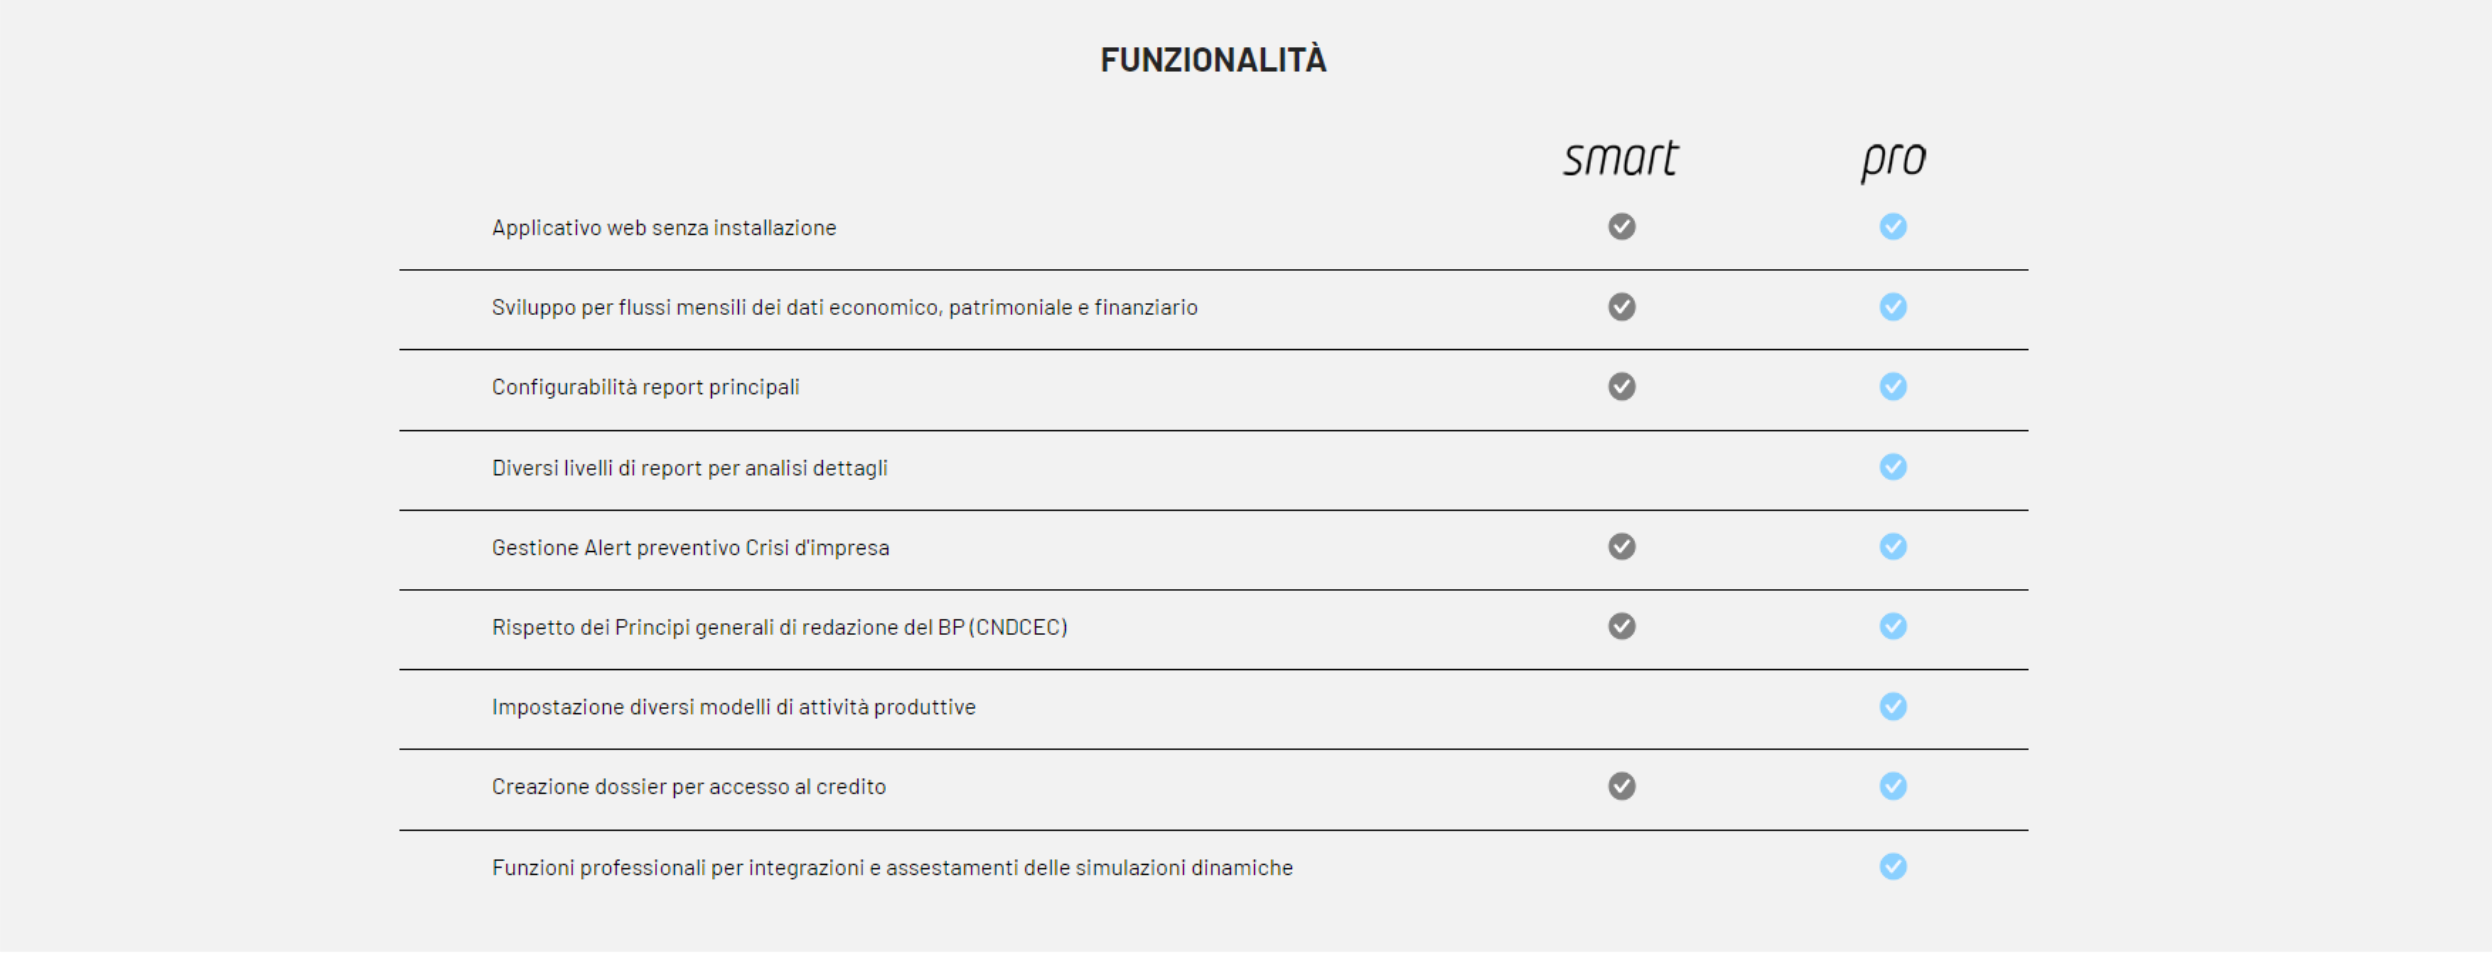This screenshot has height=959, width=2492.
Task: Click pro checkmark for Applicativo web senza installazione
Action: coord(1893,227)
